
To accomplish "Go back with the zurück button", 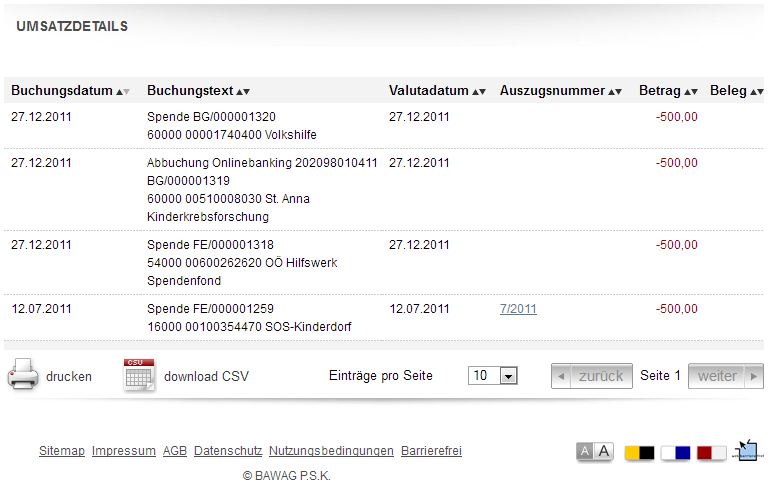I will 592,376.
